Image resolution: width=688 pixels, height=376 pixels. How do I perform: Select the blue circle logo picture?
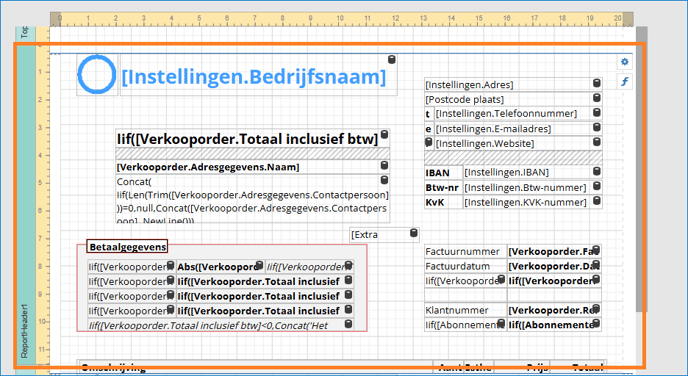[x=97, y=75]
